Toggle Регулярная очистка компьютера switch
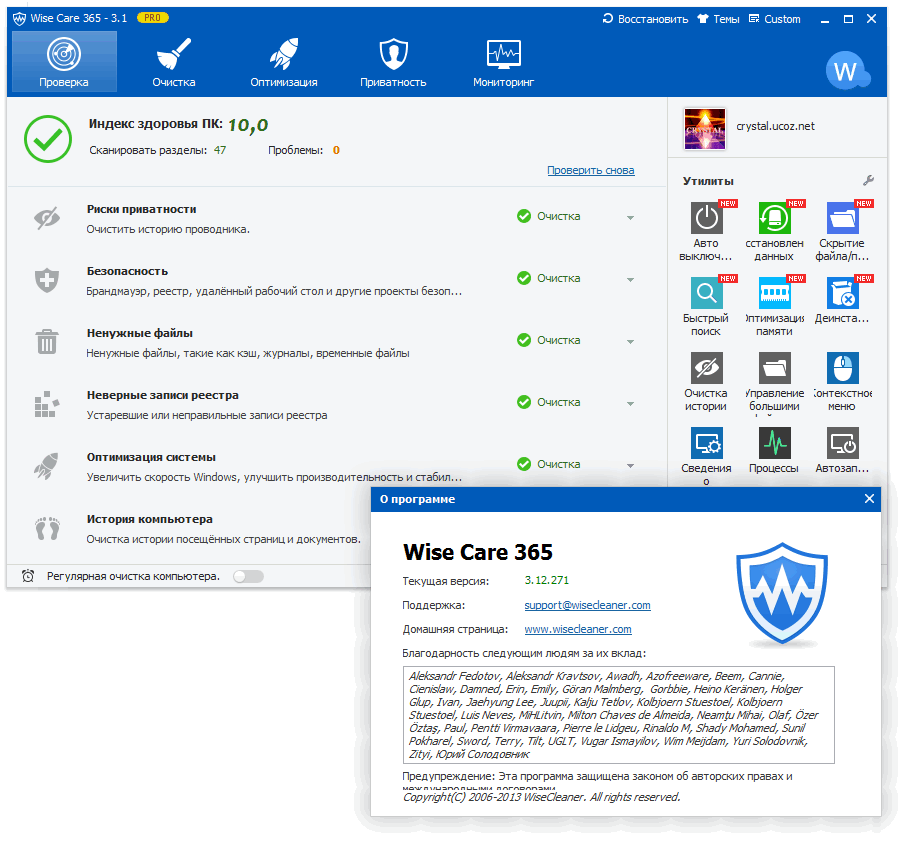Viewport: 904px width, 851px height. click(x=248, y=577)
